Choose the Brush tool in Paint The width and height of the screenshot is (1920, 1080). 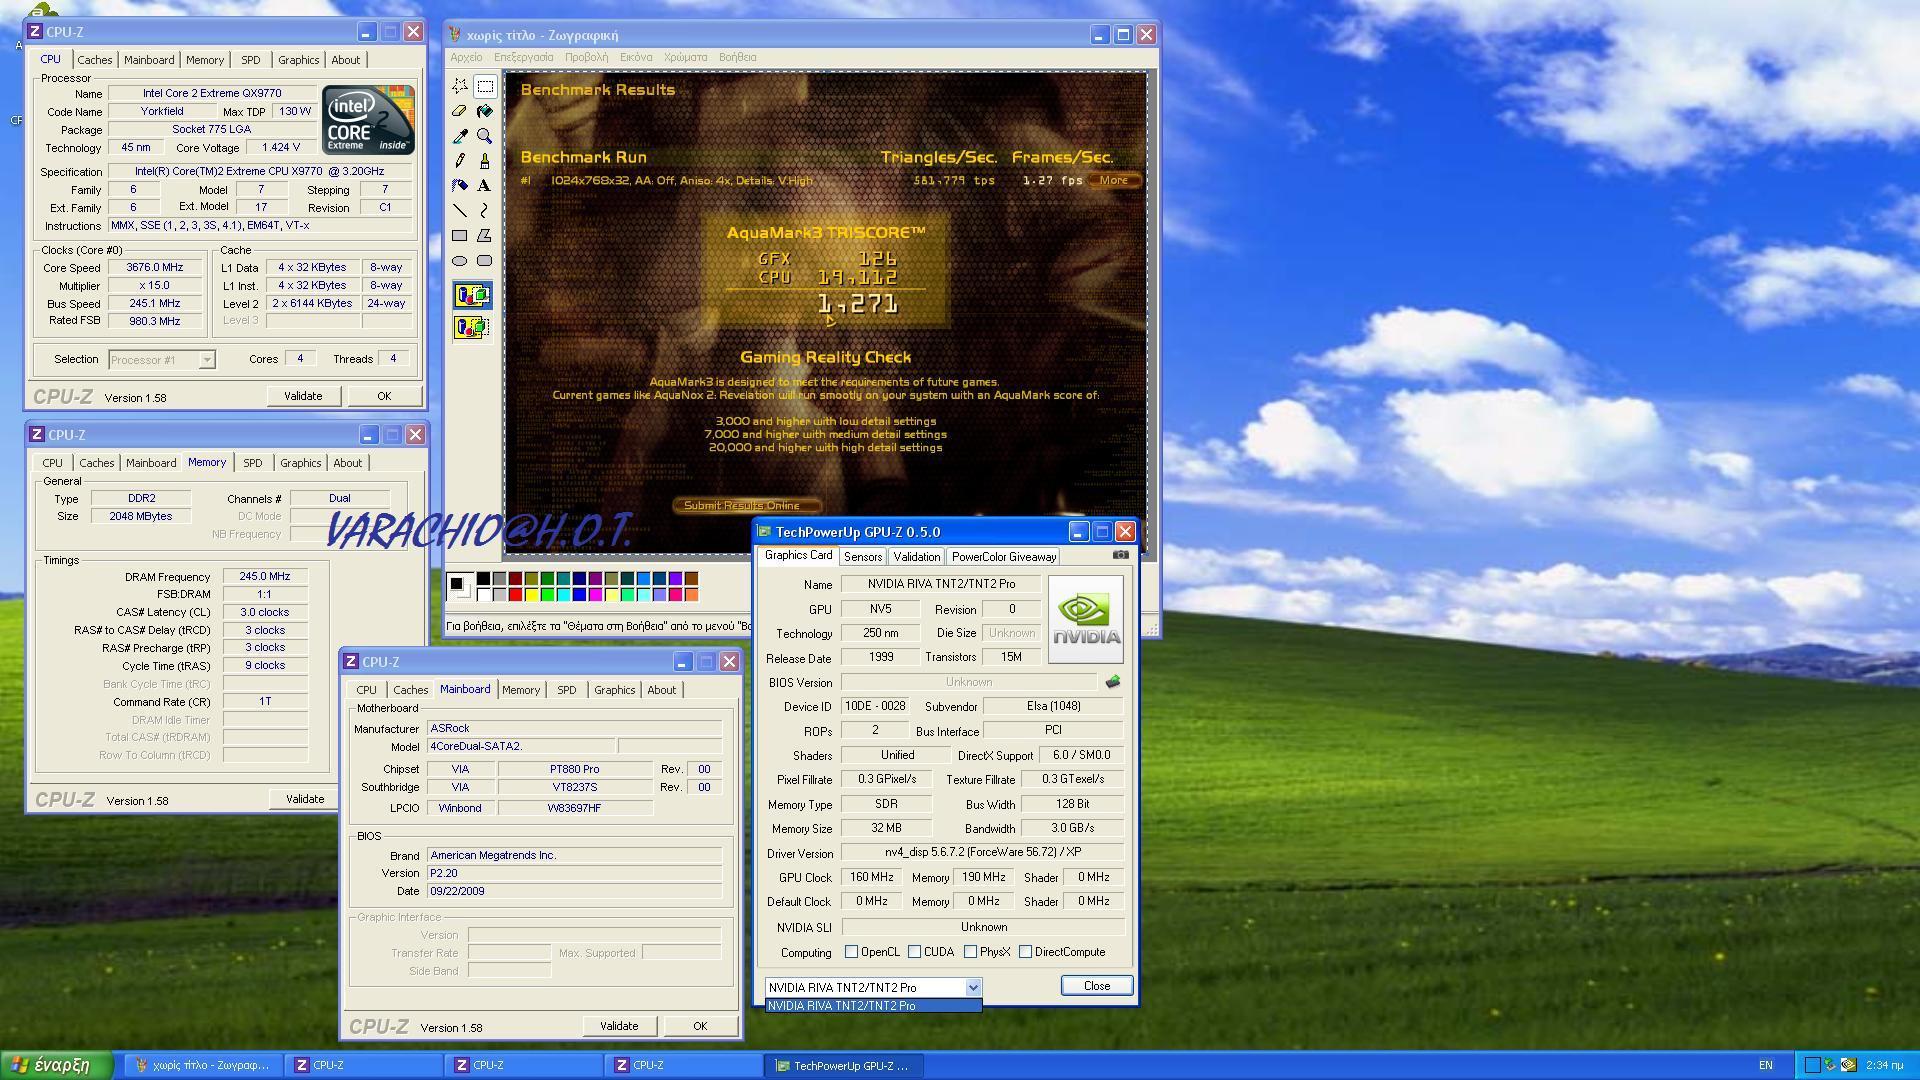(485, 160)
